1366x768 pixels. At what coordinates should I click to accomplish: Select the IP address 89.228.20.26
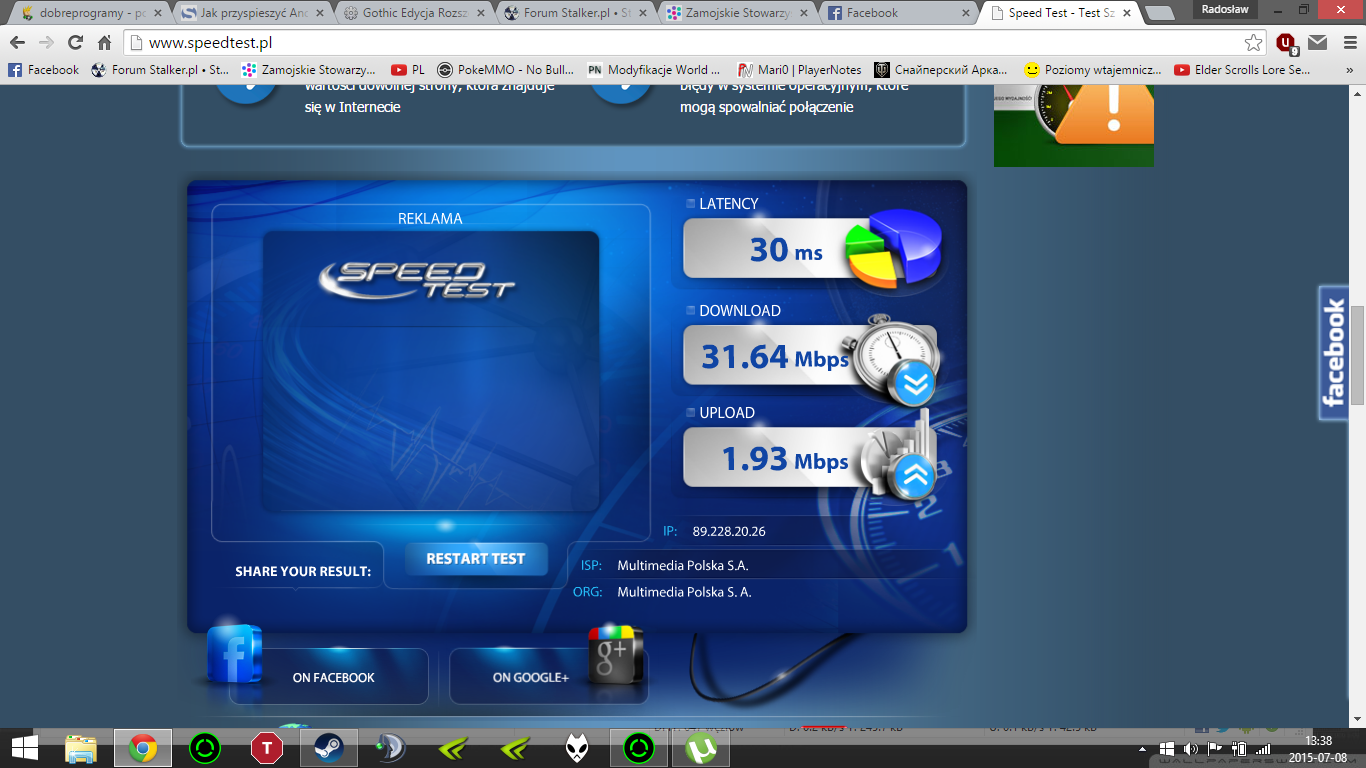click(x=729, y=531)
